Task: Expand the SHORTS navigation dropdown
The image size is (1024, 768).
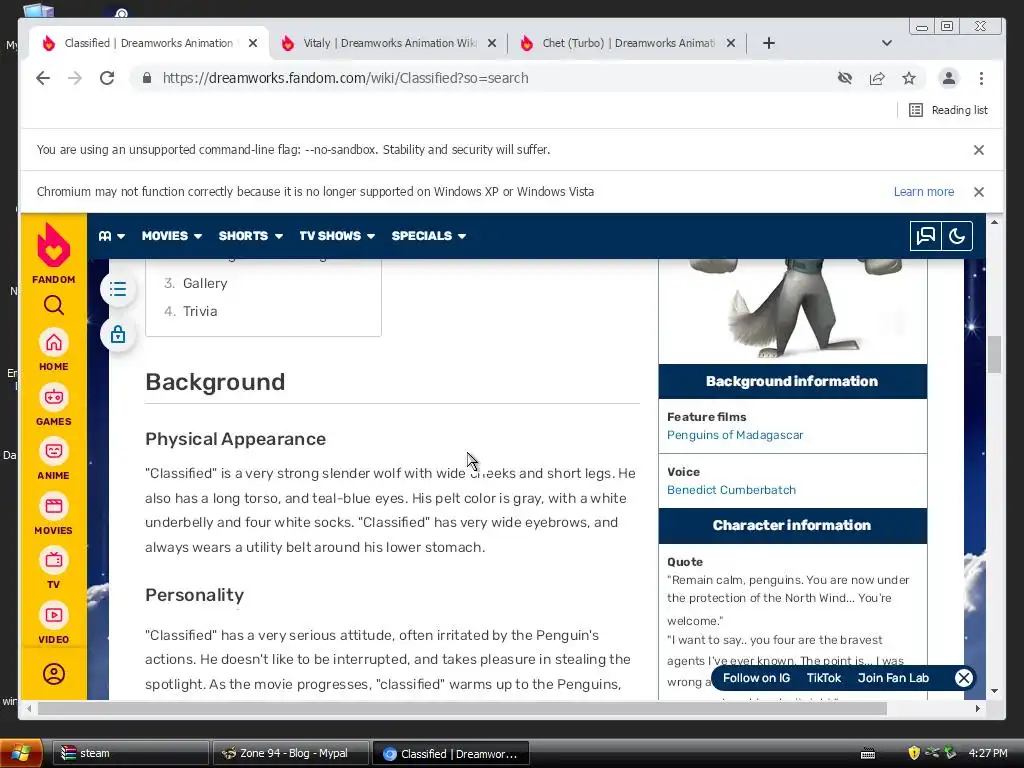Action: (x=250, y=236)
